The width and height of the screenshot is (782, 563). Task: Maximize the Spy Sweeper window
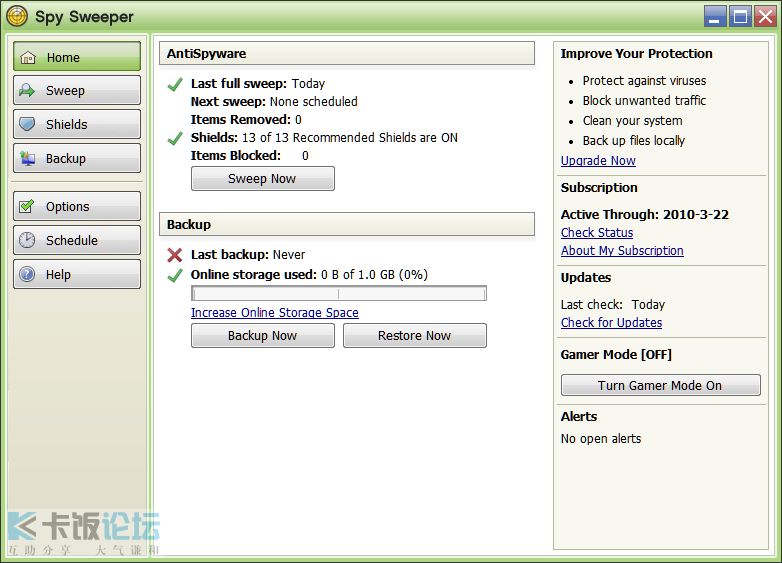pos(740,16)
